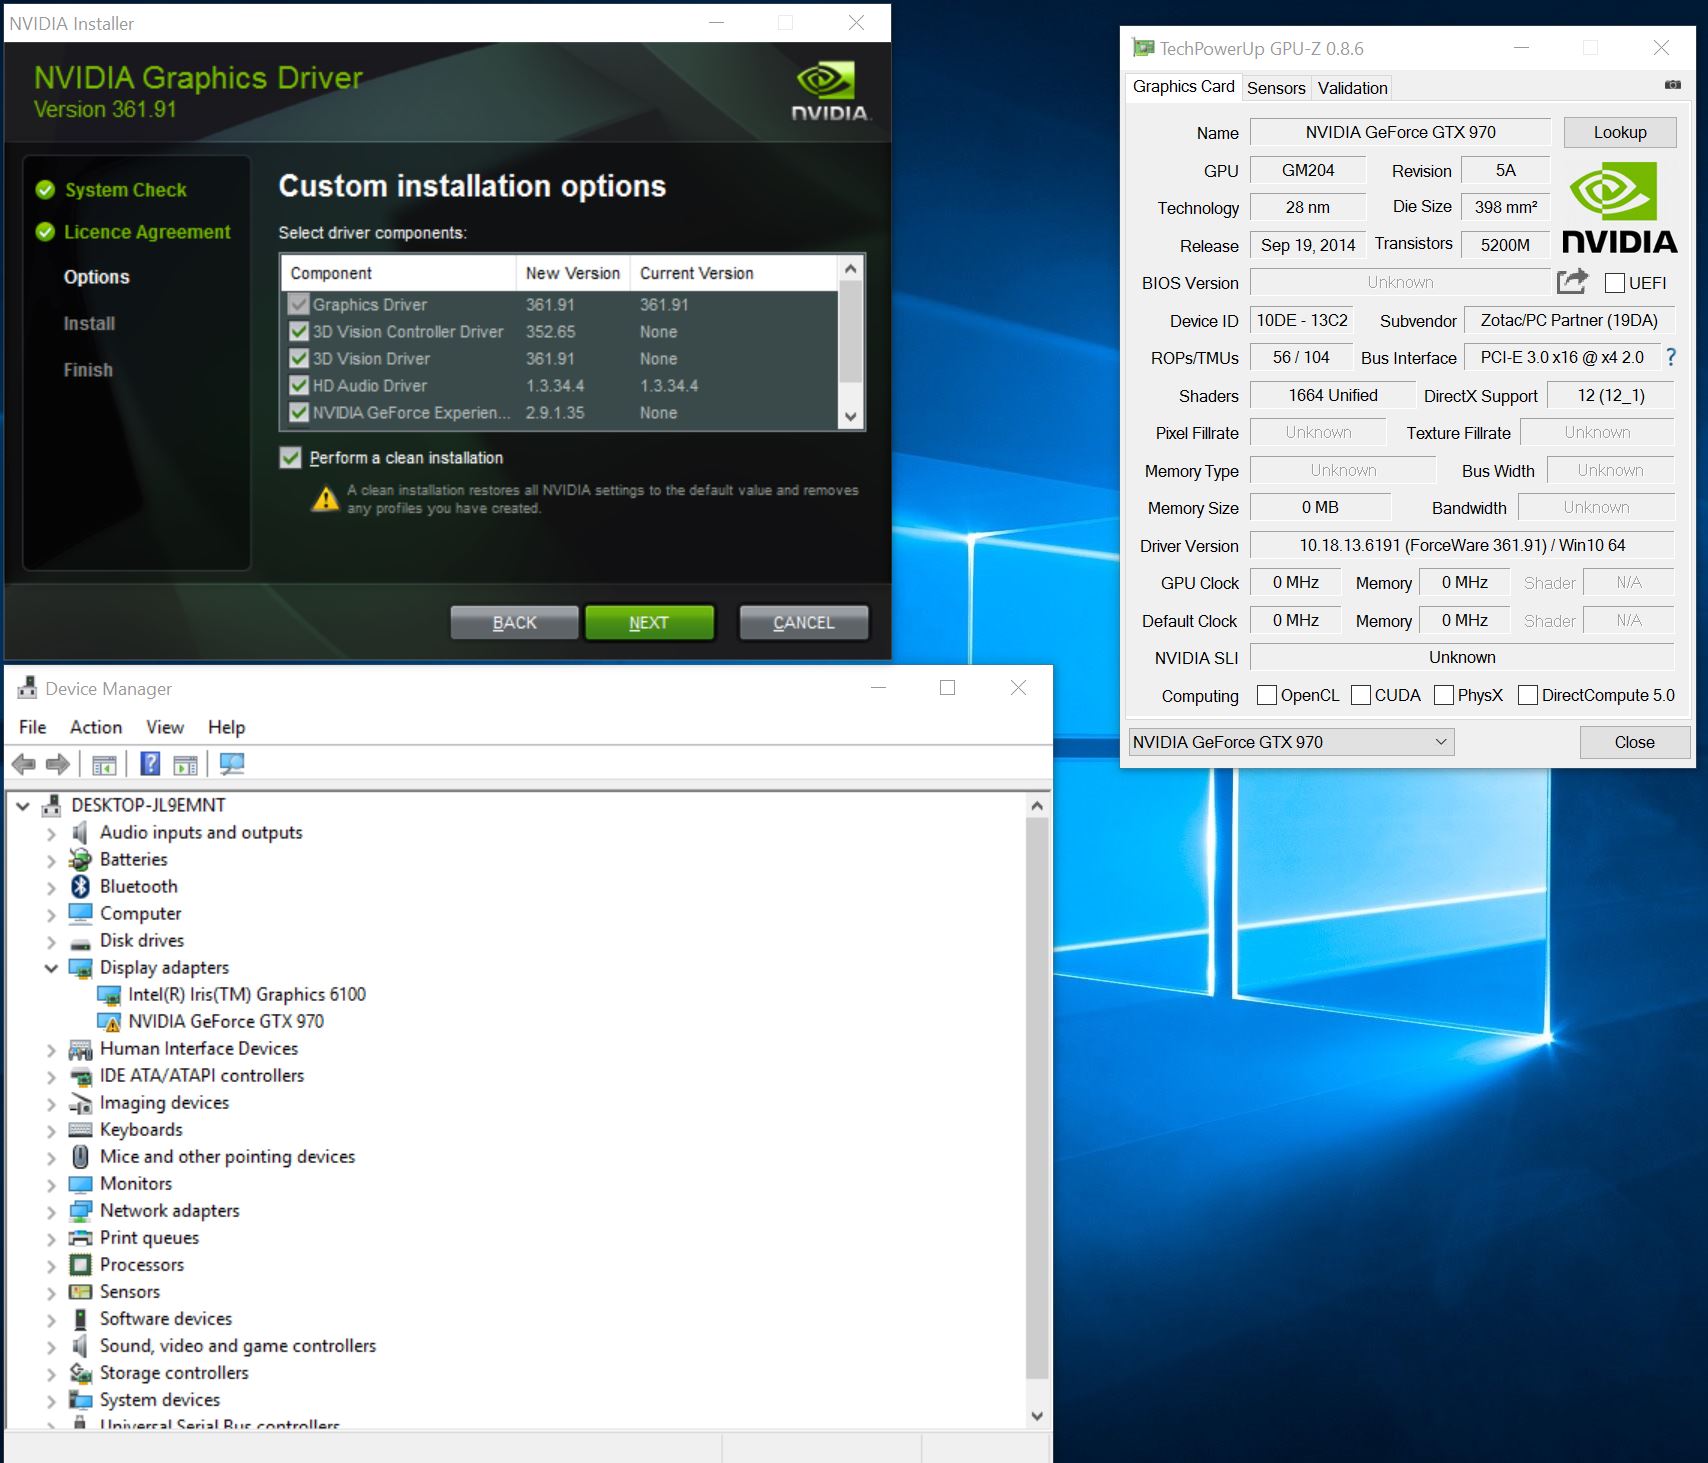Open the Help icon in Device Manager toolbar
The image size is (1708, 1463).
[150, 765]
